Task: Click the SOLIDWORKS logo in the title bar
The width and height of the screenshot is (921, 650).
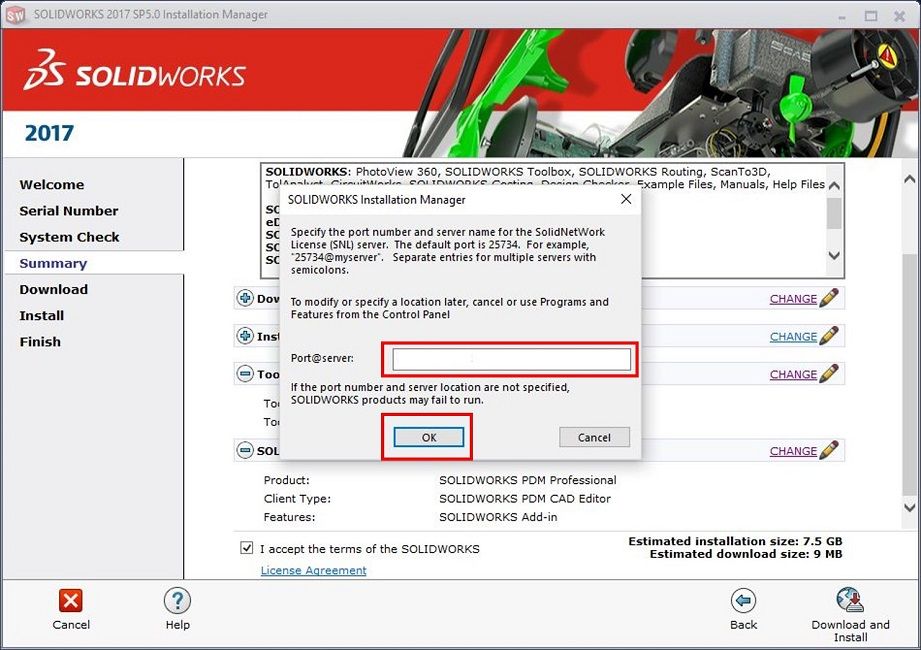Action: pyautogui.click(x=16, y=15)
